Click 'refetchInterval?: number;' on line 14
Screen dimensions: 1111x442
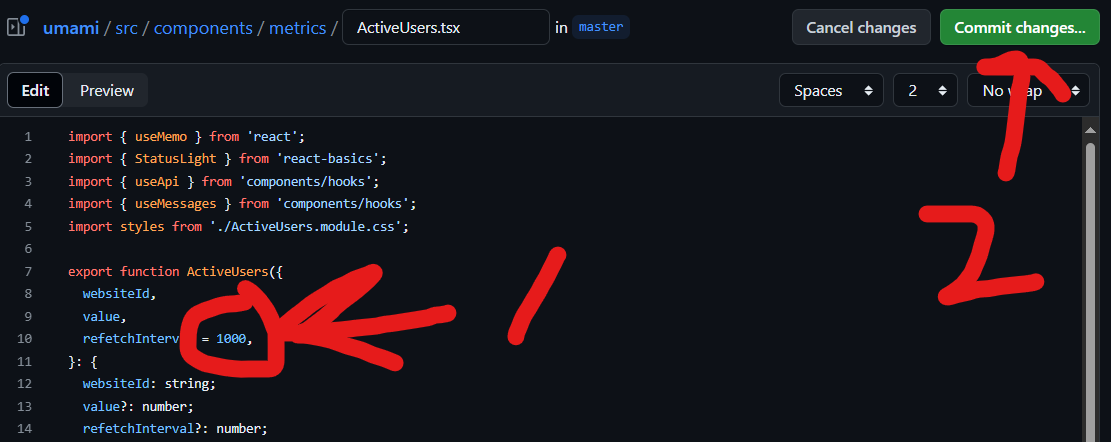[x=176, y=429]
